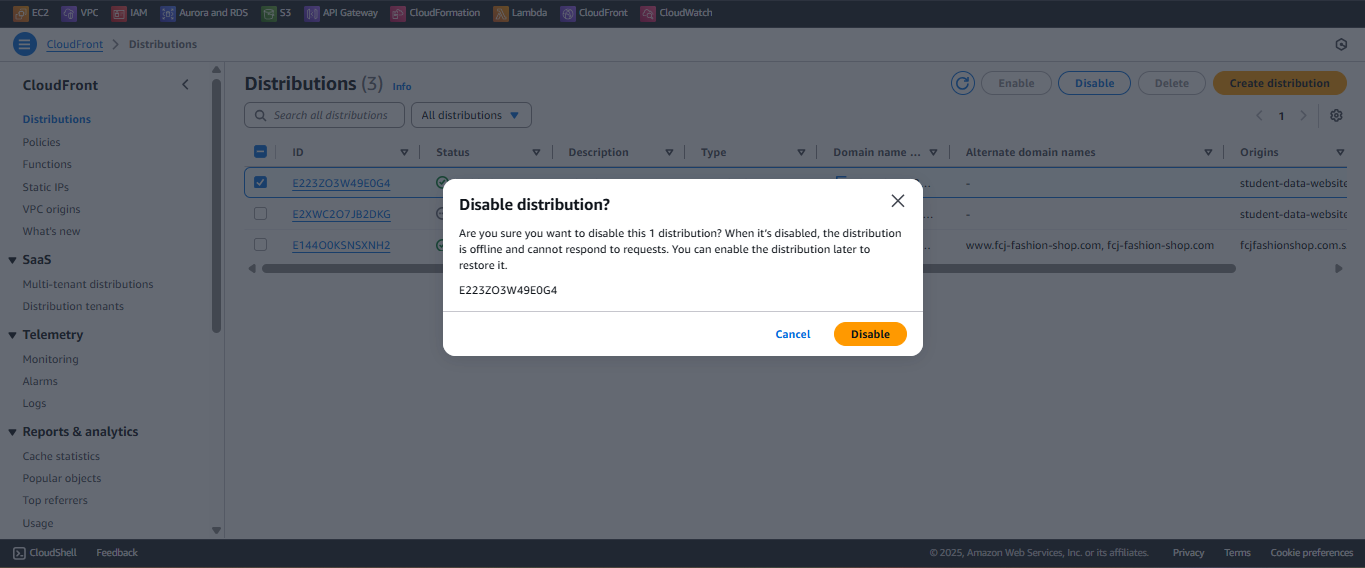Open table preferences gear icon
The height and width of the screenshot is (568, 1365).
click(x=1336, y=116)
